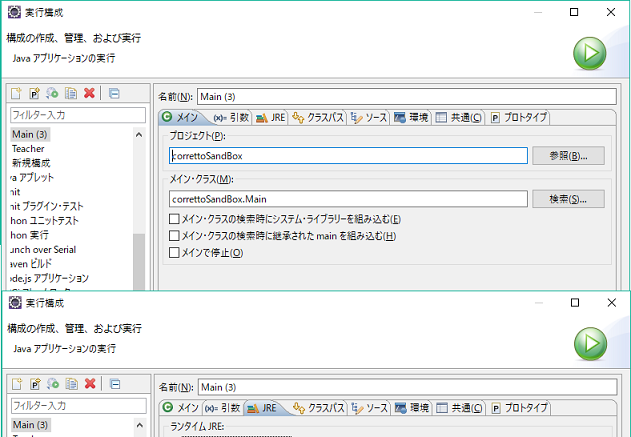The height and width of the screenshot is (437, 631).
Task: Click フィルター入力 filter box in lower window
Action: click(78, 405)
